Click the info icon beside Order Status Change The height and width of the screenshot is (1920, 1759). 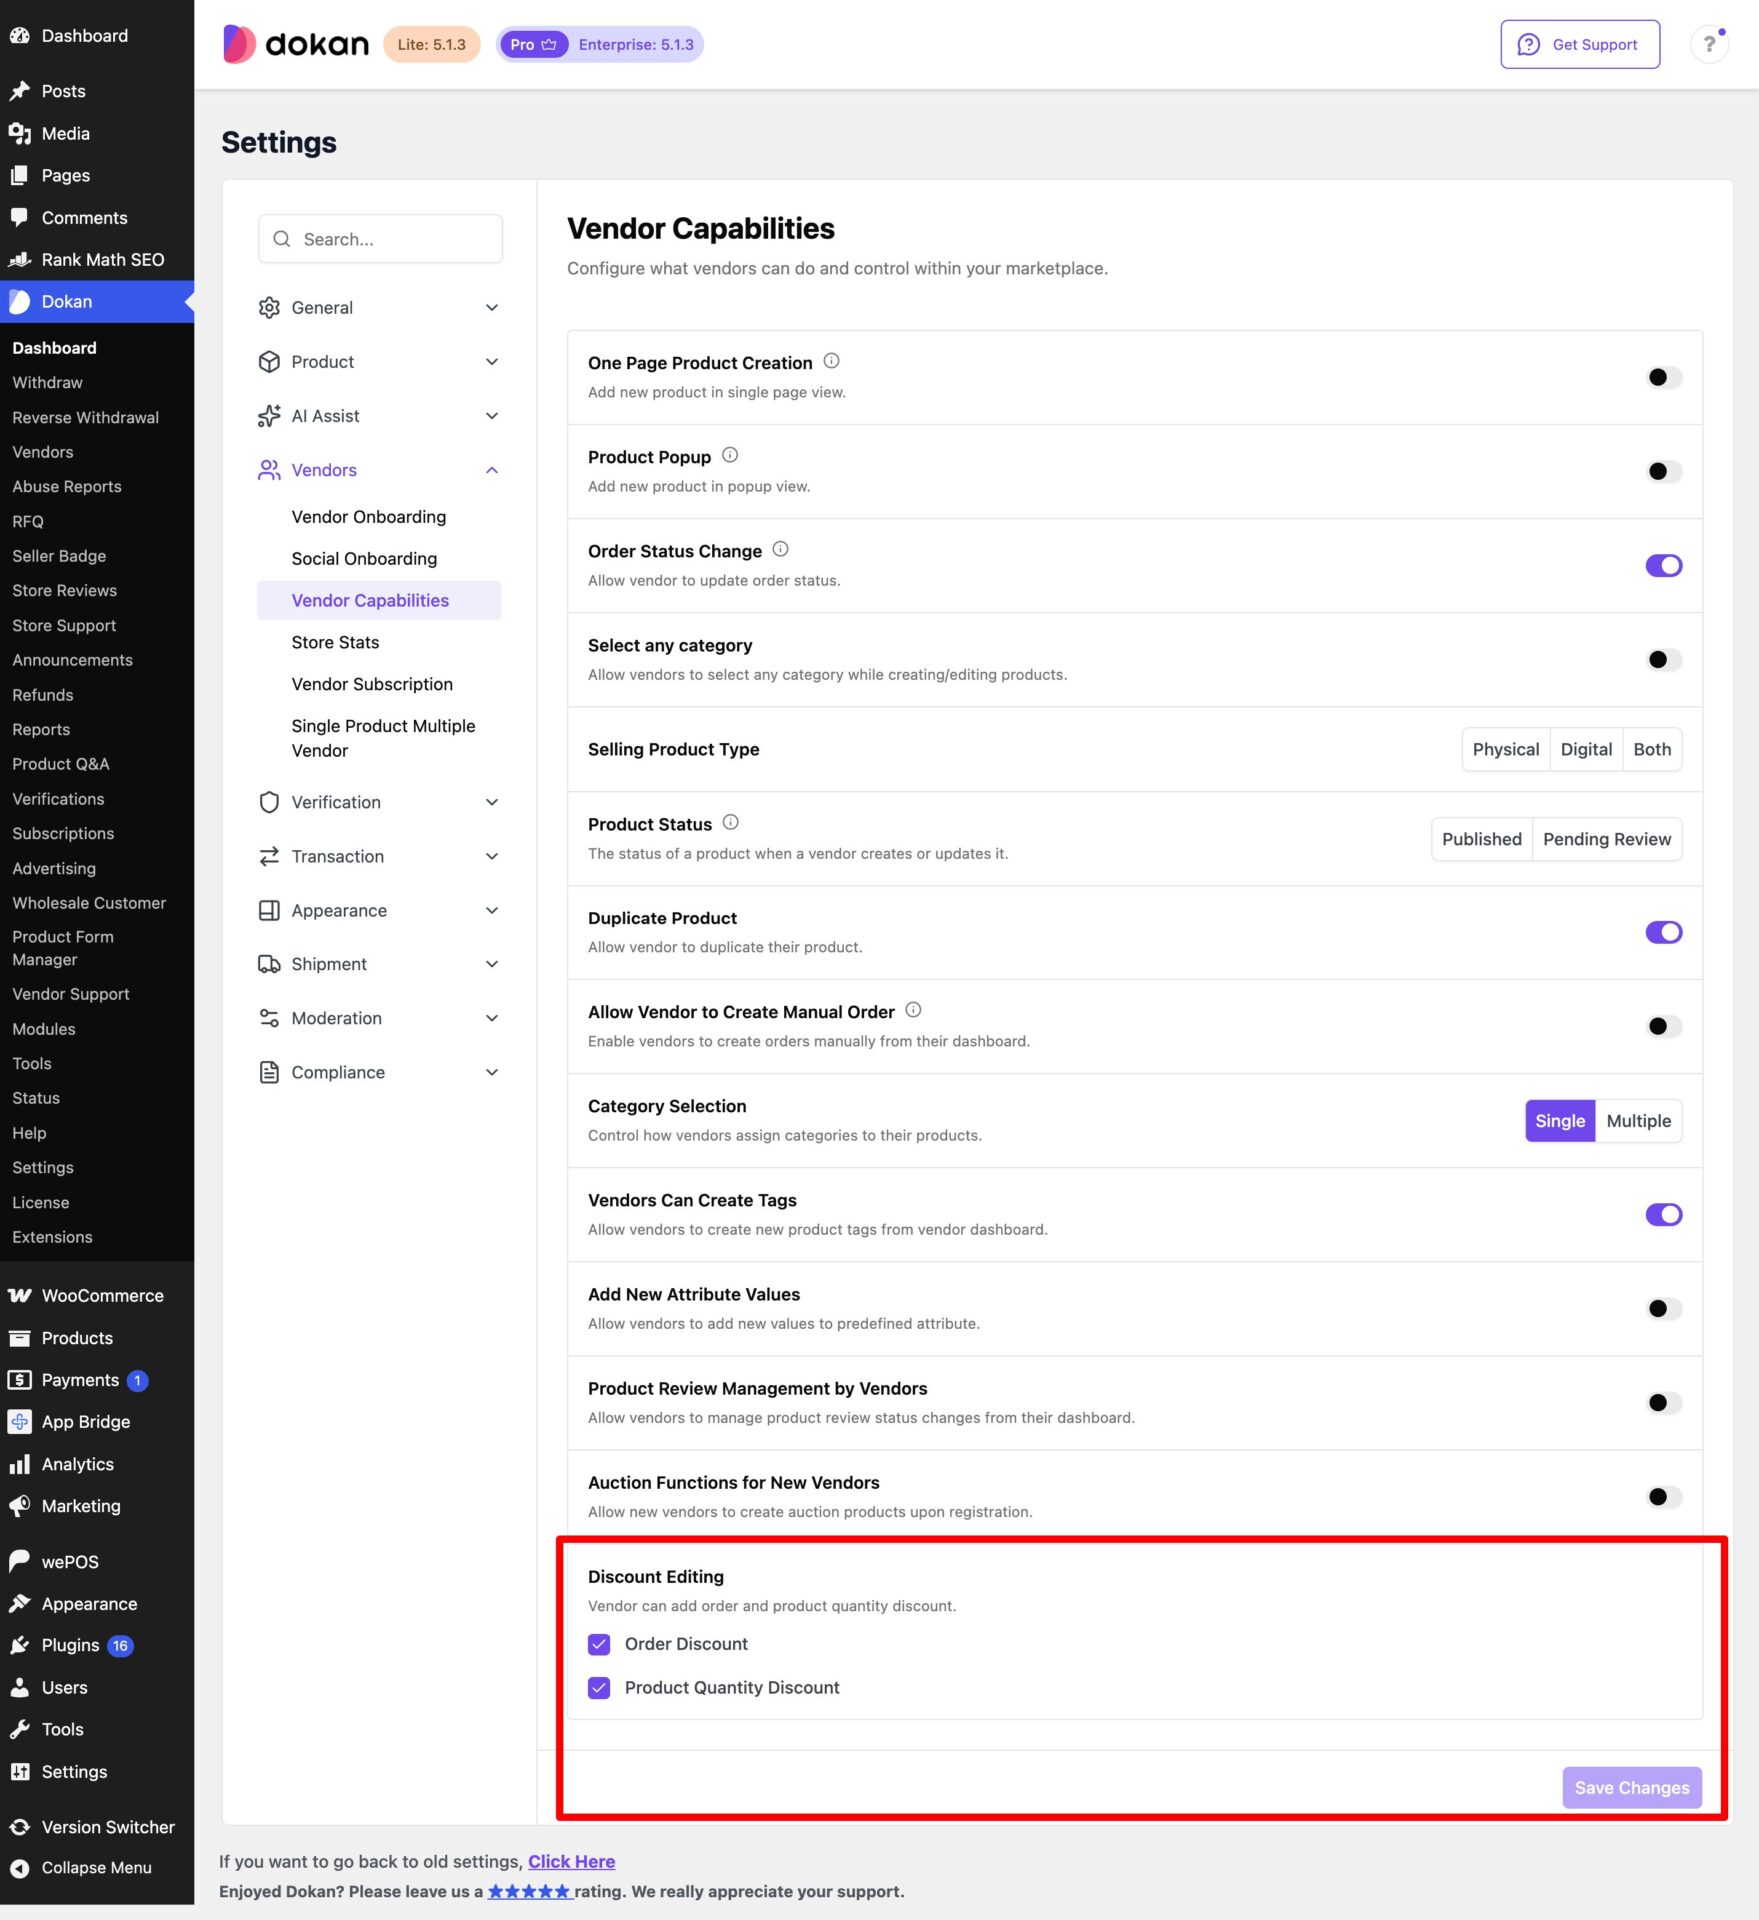[x=781, y=549]
